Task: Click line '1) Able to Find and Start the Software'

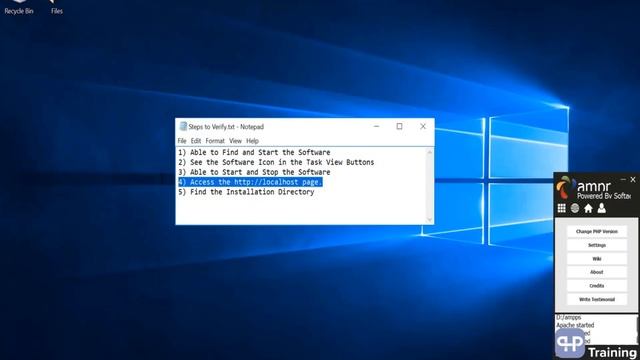Action: (x=254, y=152)
